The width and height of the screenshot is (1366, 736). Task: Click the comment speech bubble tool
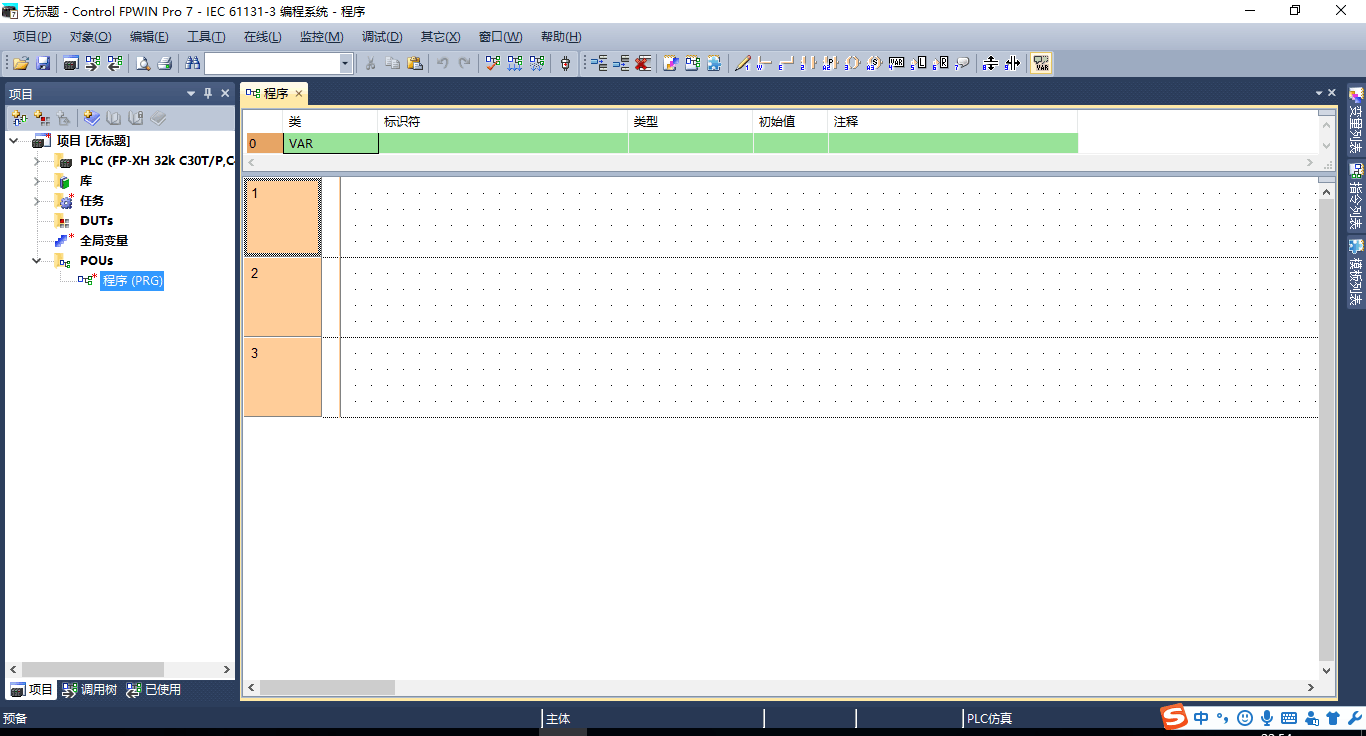tap(961, 63)
